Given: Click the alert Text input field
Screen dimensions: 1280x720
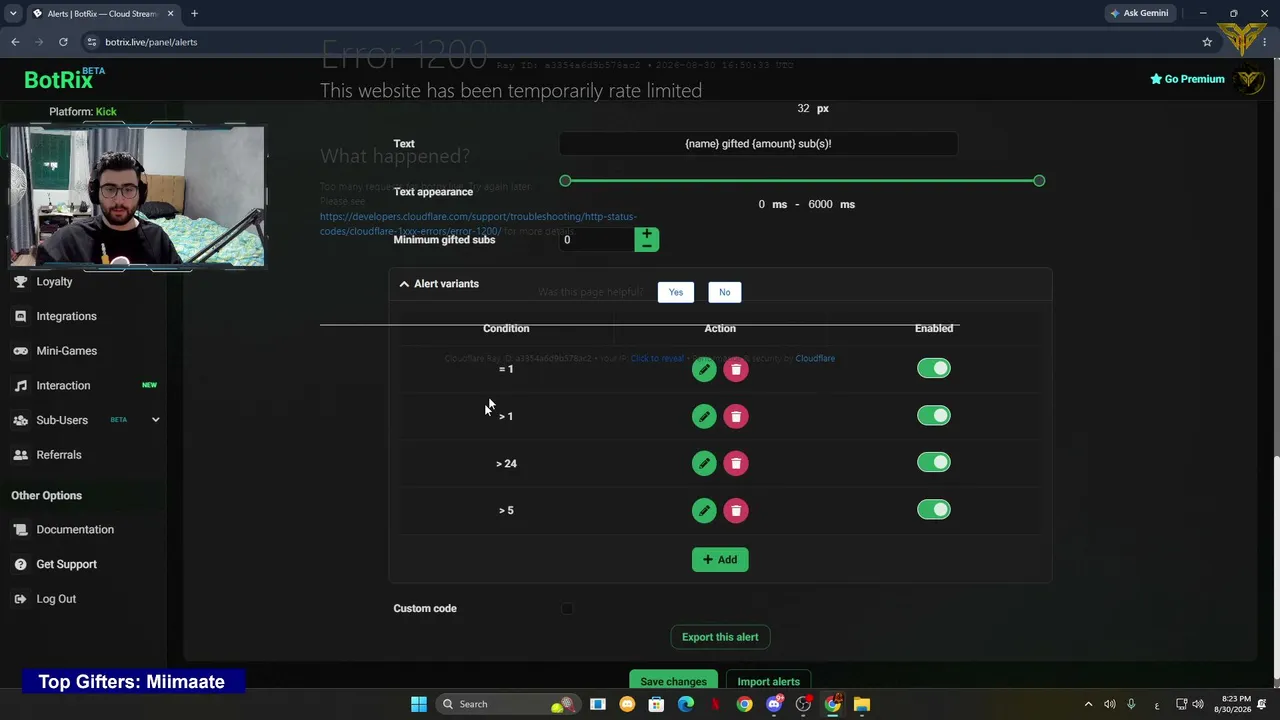Looking at the screenshot, I should point(758,144).
